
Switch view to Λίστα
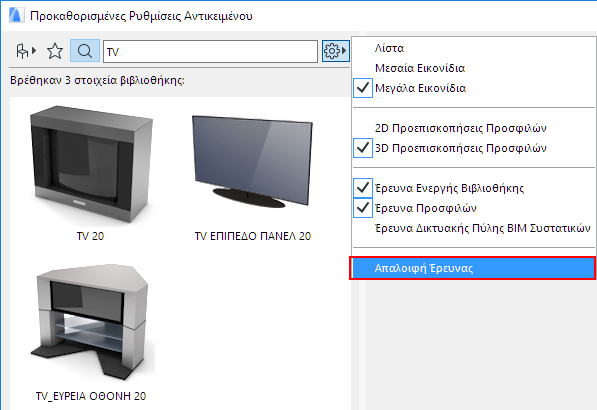click(x=389, y=48)
